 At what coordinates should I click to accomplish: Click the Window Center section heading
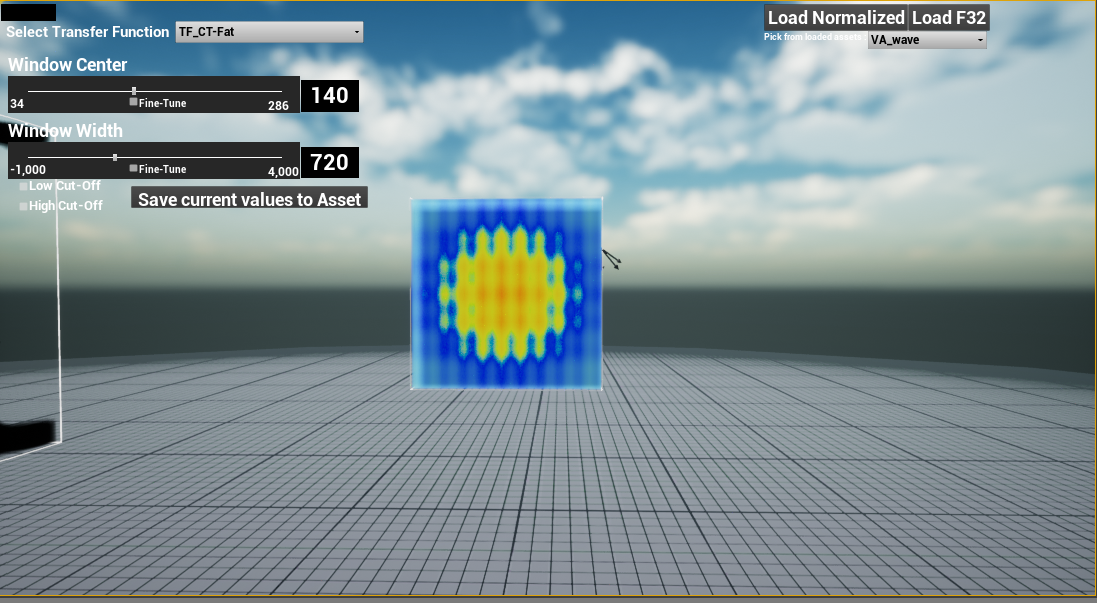point(67,64)
